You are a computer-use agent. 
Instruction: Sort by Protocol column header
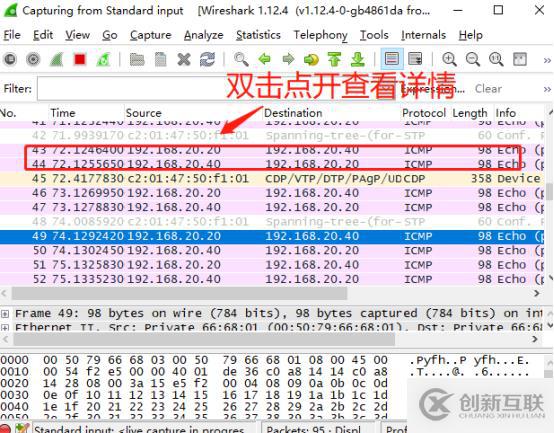424,113
